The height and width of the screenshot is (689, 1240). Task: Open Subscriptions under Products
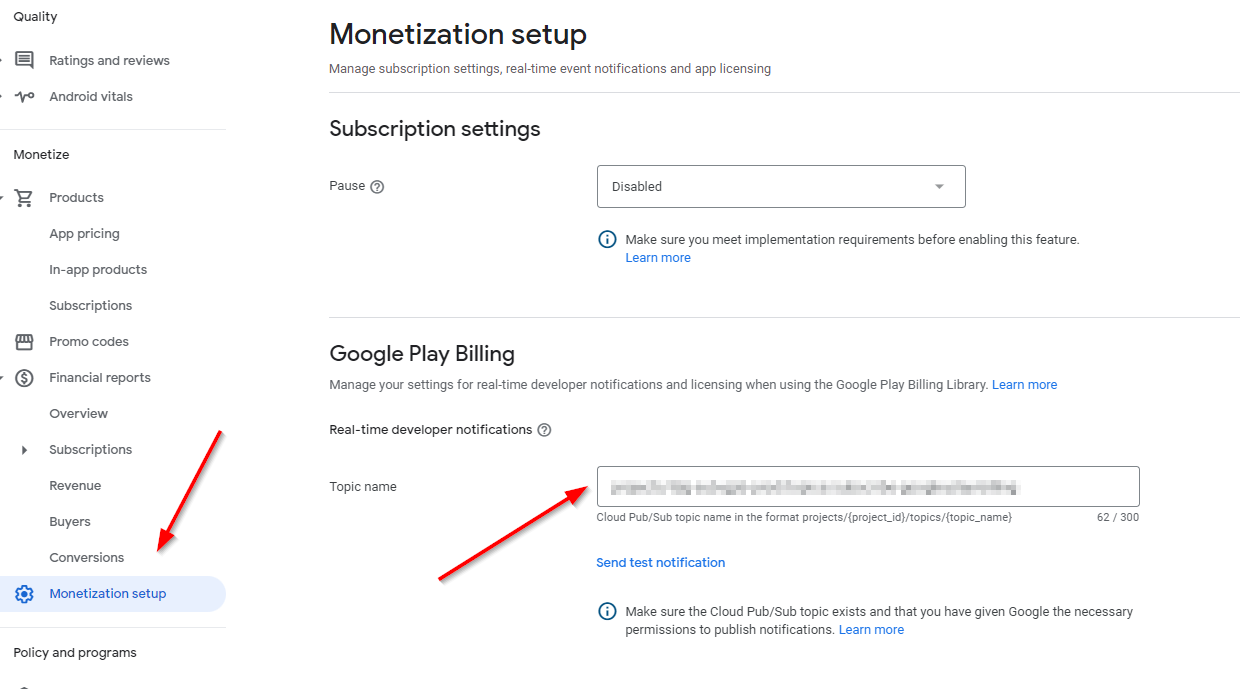90,306
